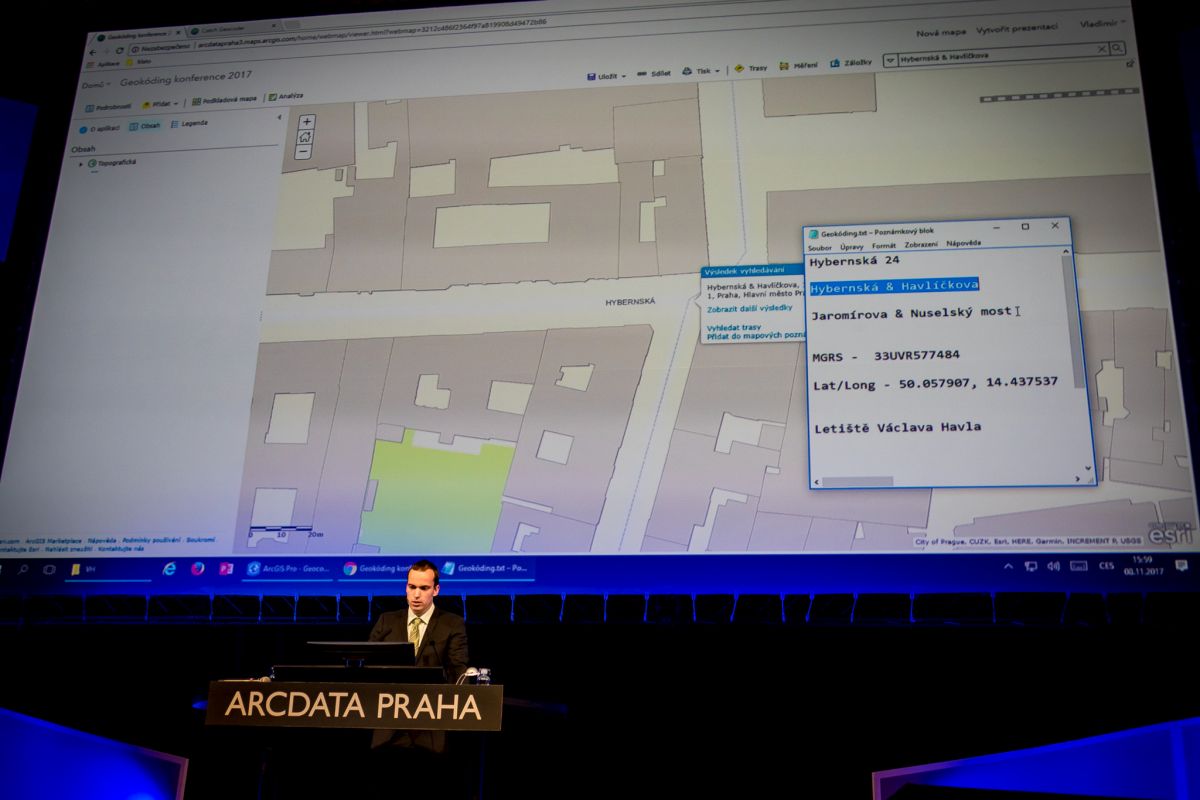Open Edge from the Windows taskbar
1200x800 pixels.
(169, 569)
